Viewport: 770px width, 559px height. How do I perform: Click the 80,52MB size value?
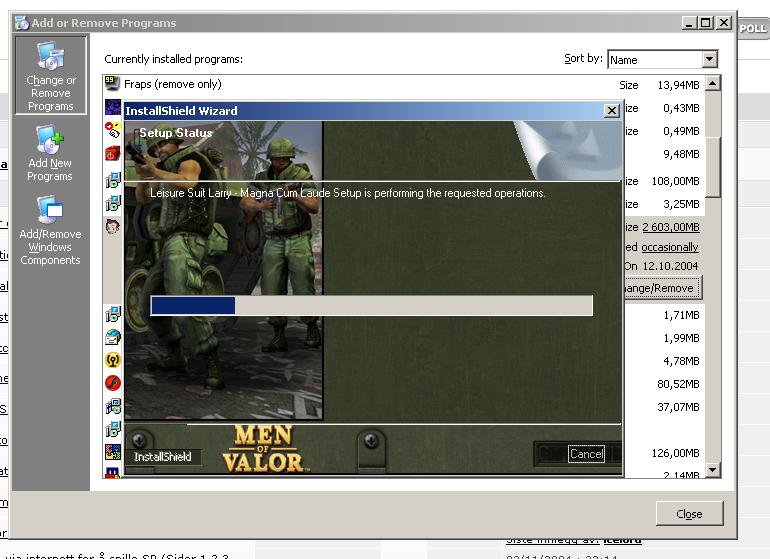click(678, 384)
